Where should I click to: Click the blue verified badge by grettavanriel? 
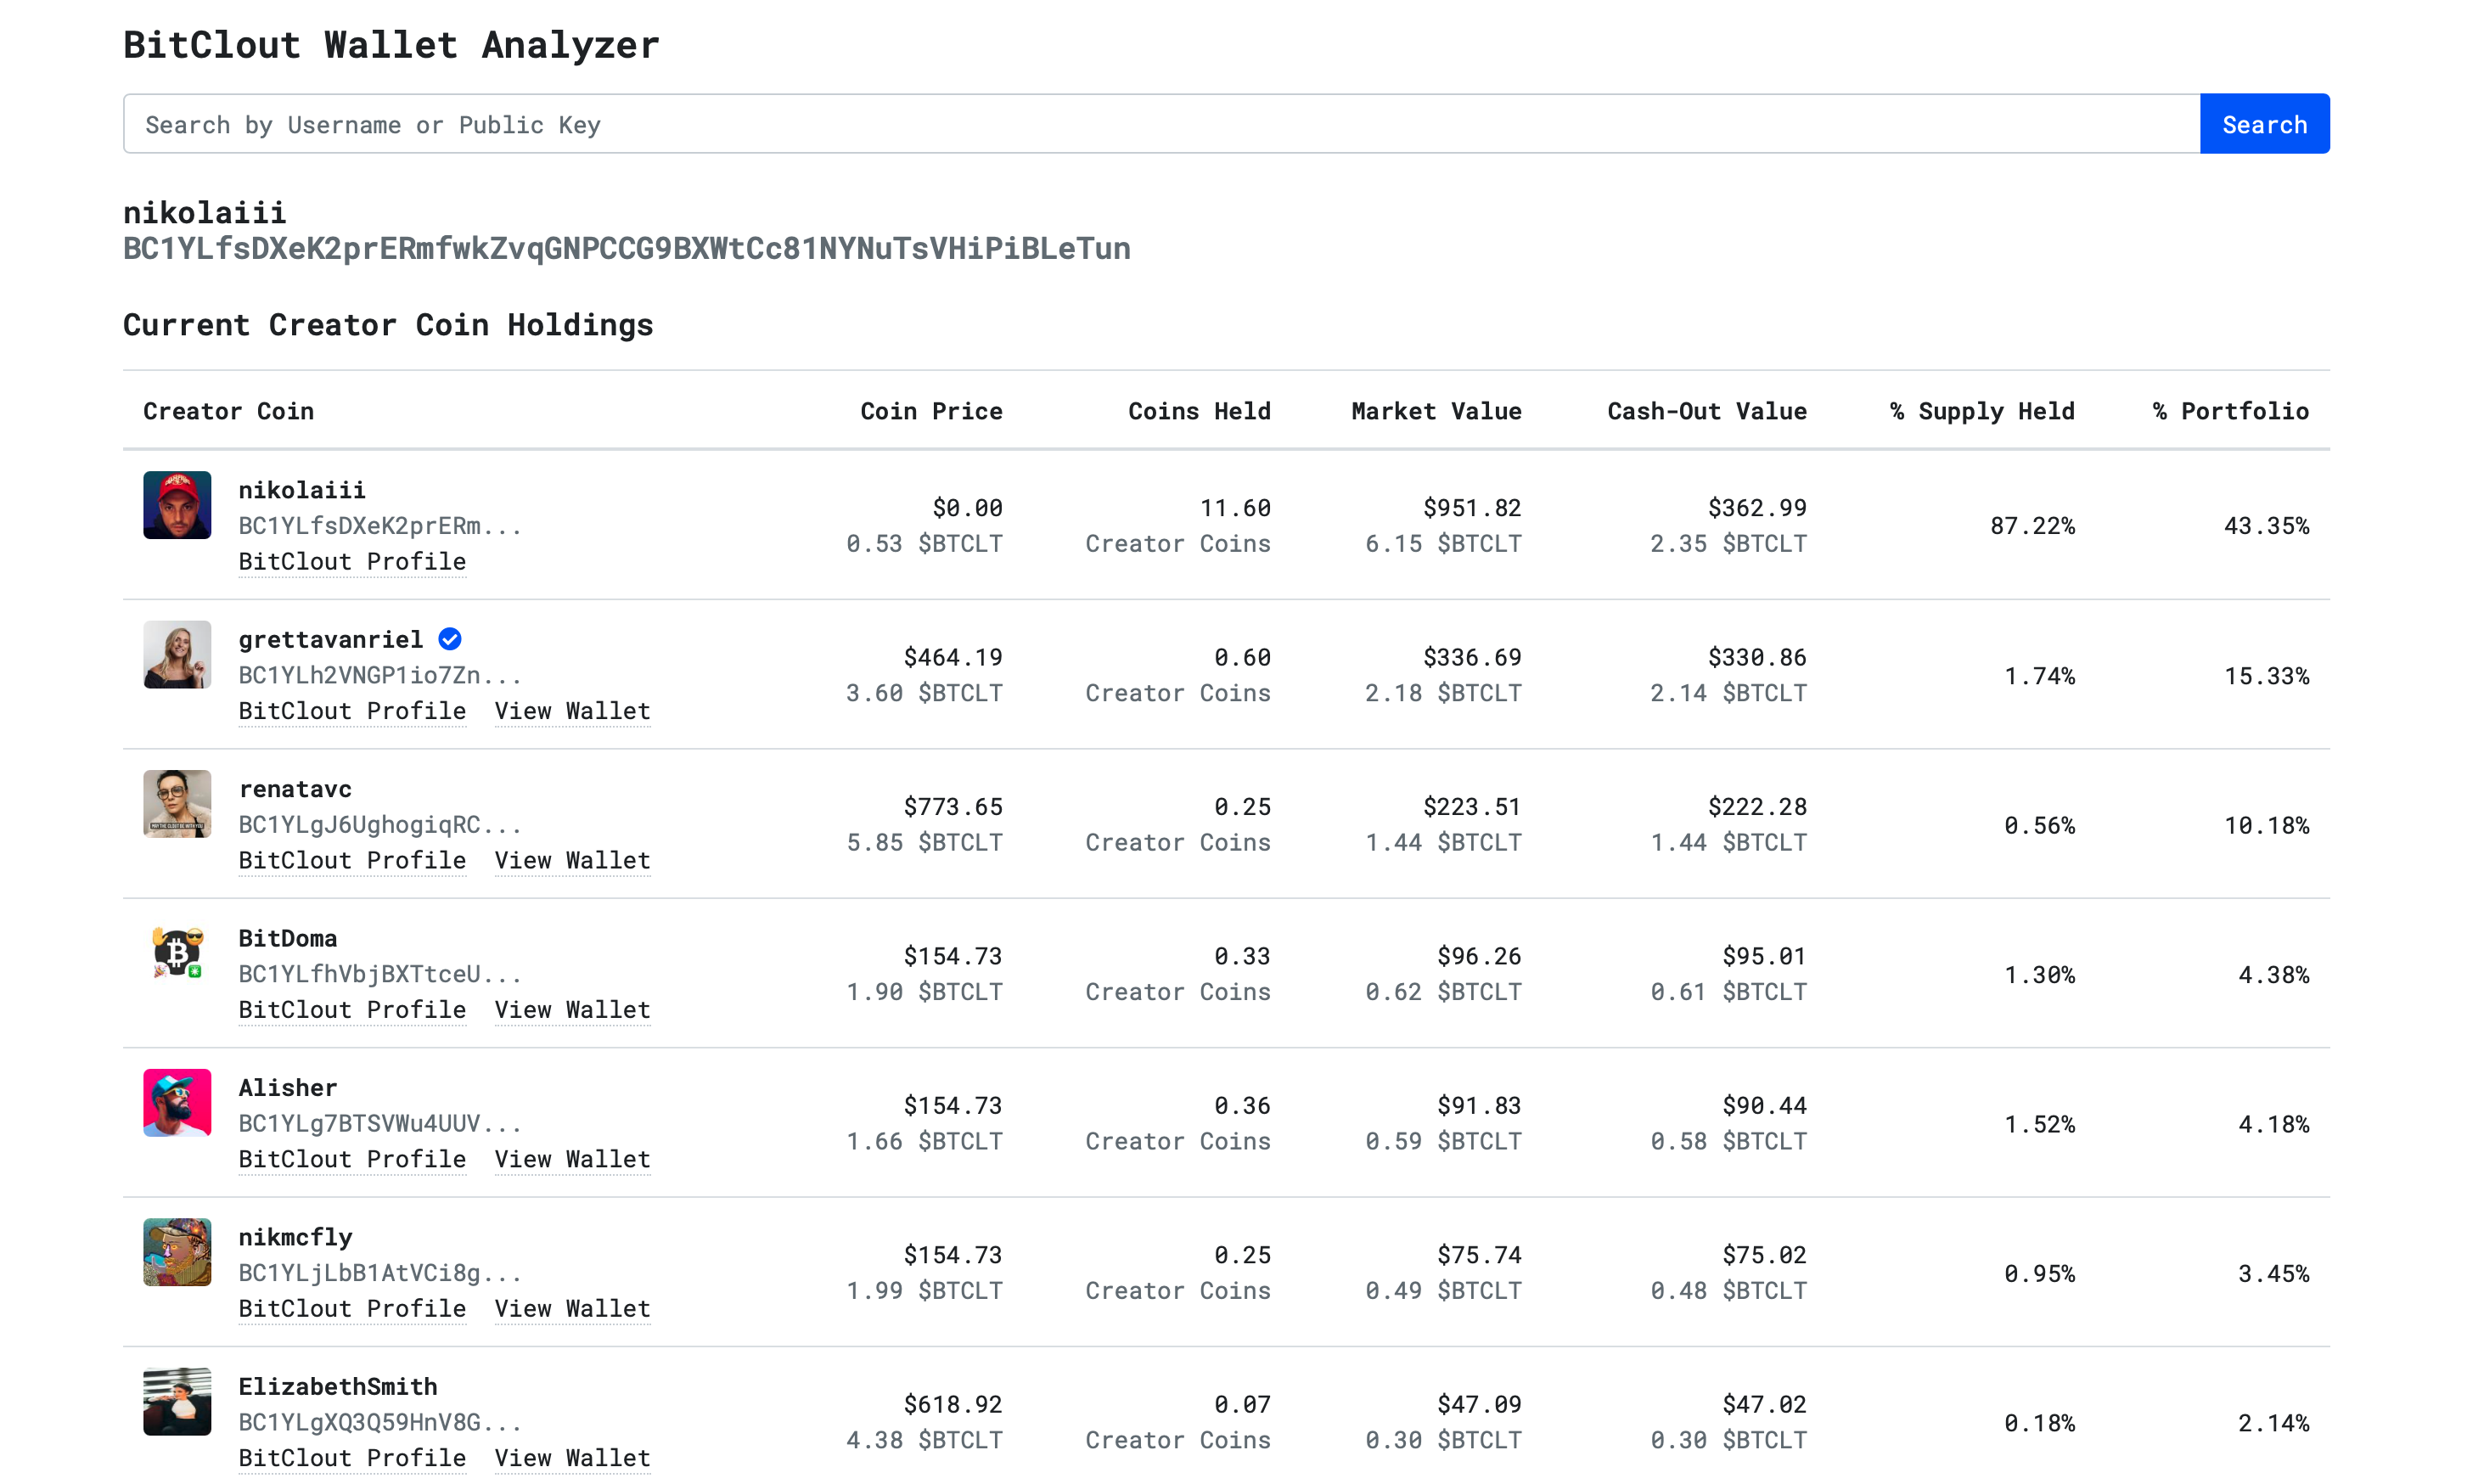click(x=450, y=639)
